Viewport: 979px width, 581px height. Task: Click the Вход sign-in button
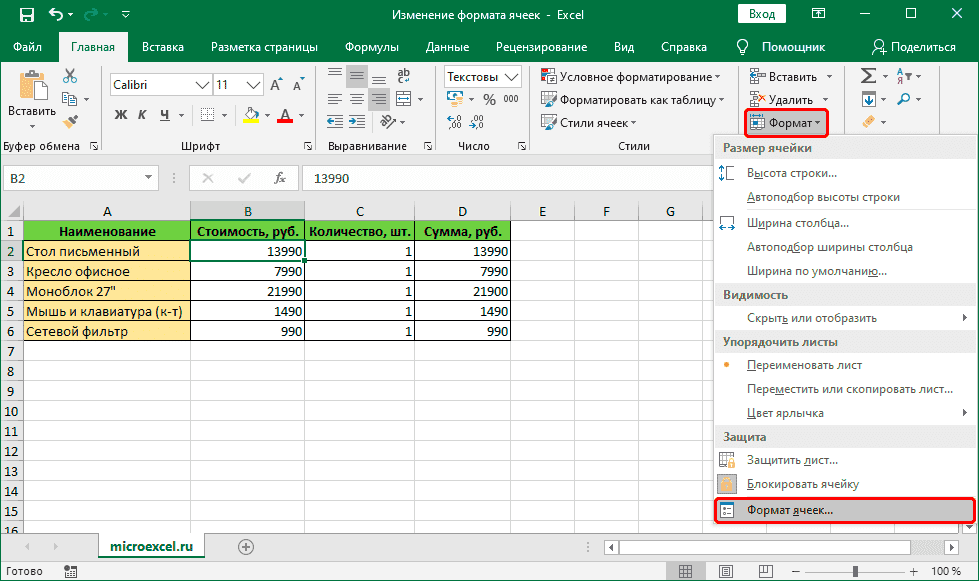click(761, 15)
